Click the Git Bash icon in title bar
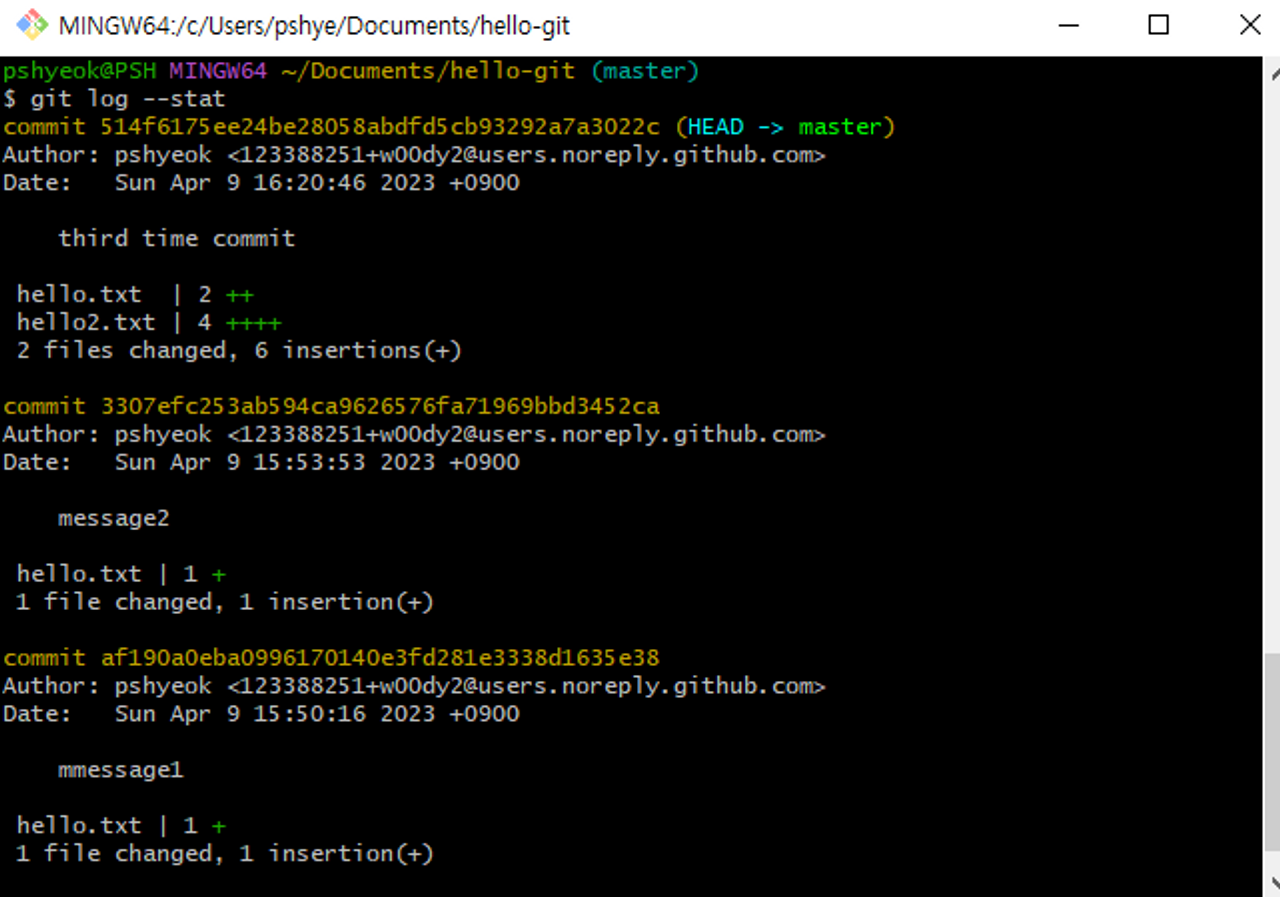The height and width of the screenshot is (897, 1280). (x=32, y=24)
